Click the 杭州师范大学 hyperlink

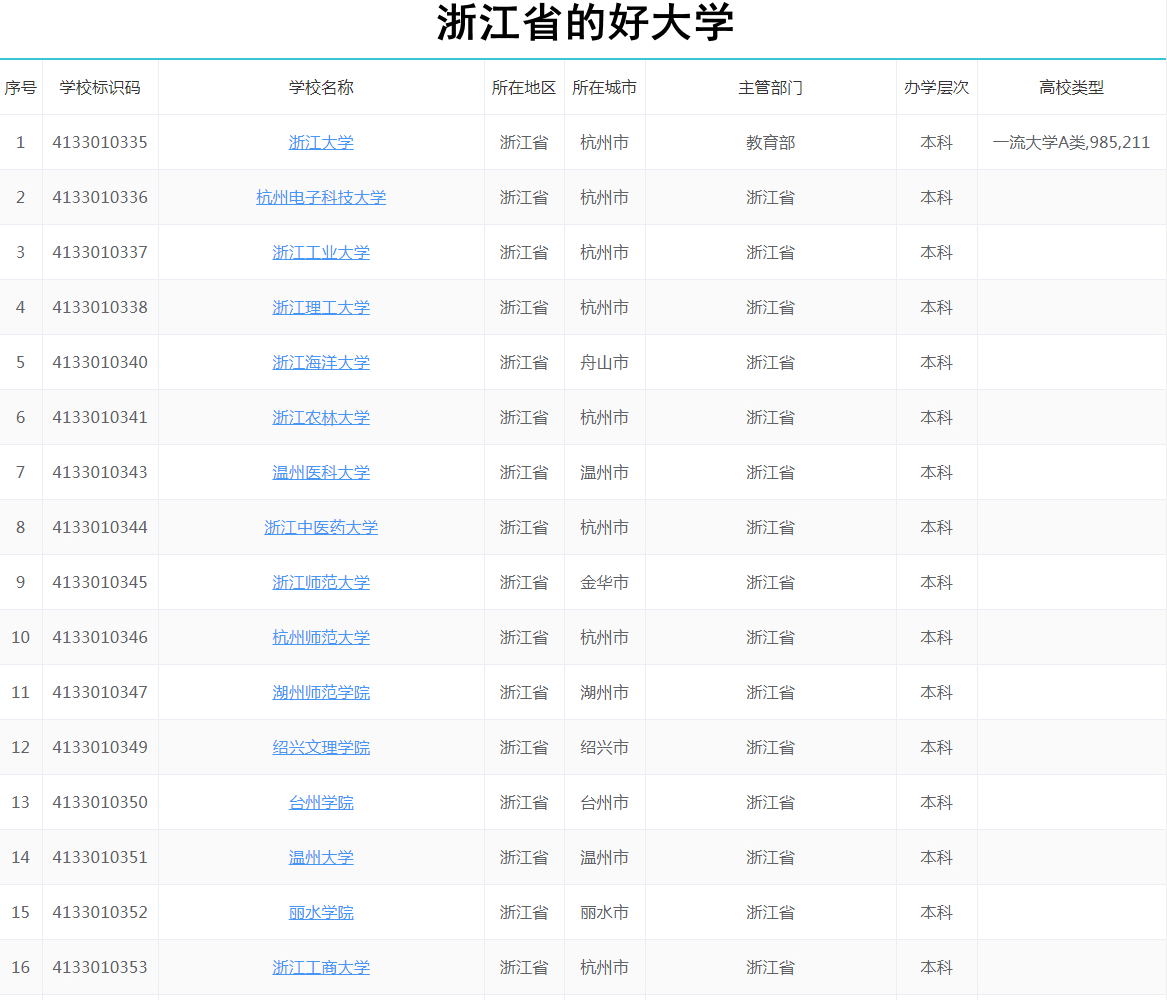pyautogui.click(x=320, y=637)
